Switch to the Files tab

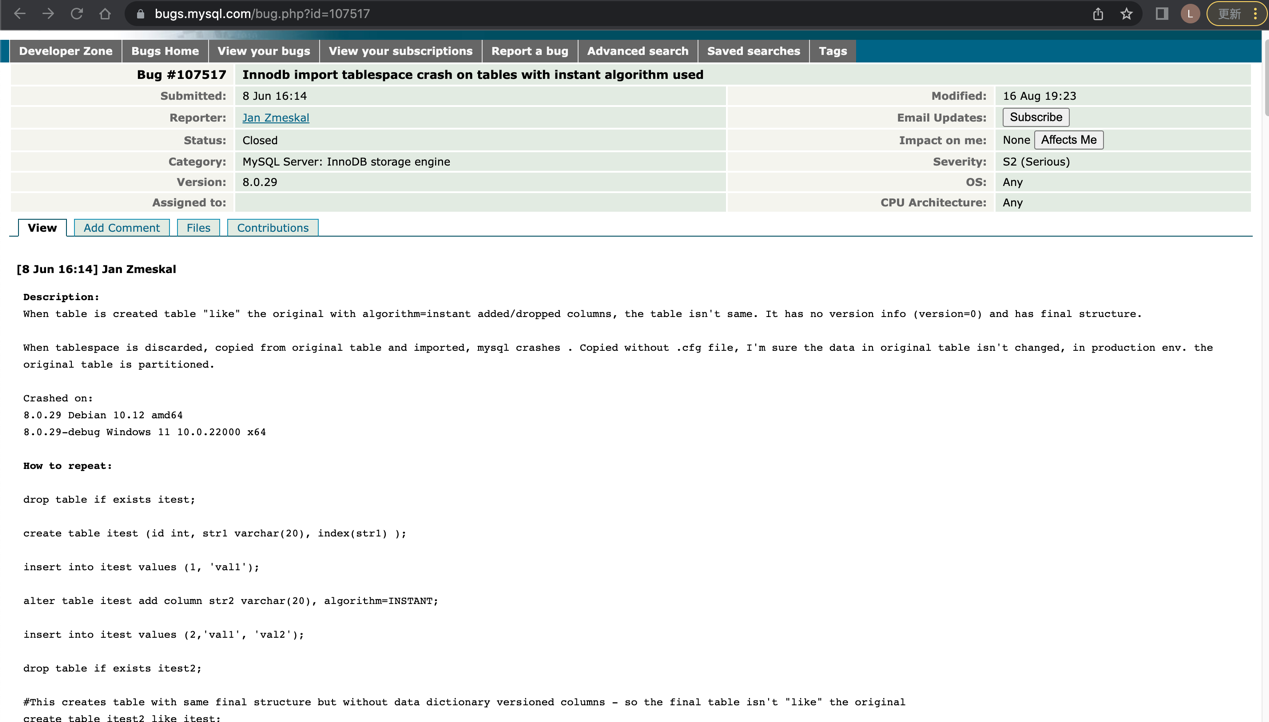(199, 228)
